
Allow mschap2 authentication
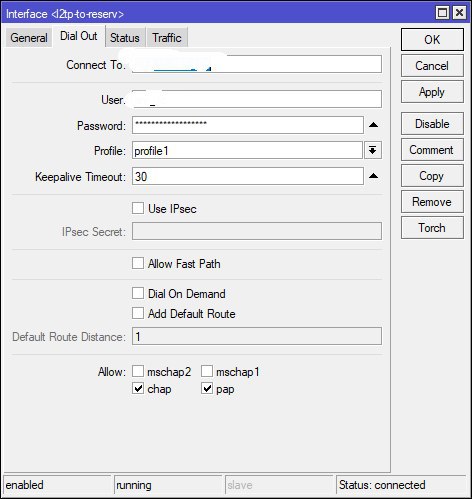pos(138,371)
